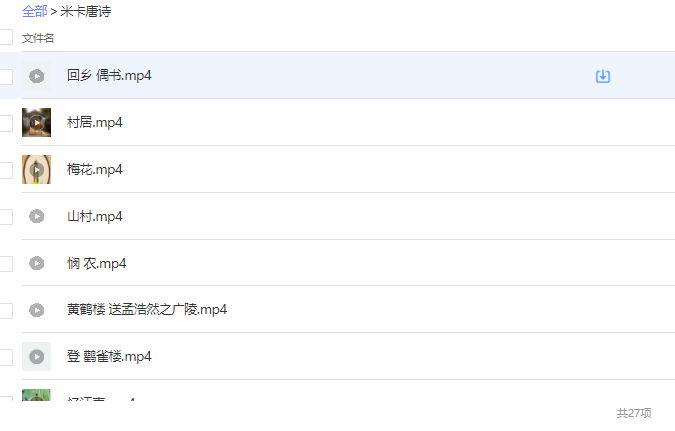Open 村居.mp4 video thumbnail
The height and width of the screenshot is (431, 675).
[x=37, y=122]
